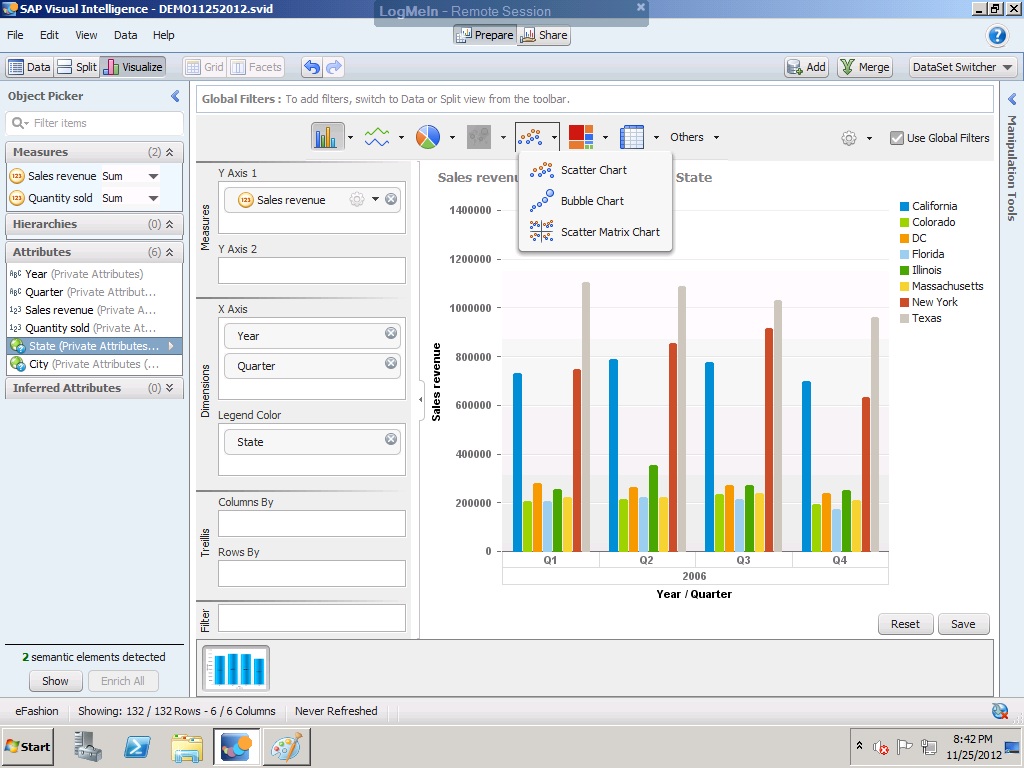This screenshot has height=768, width=1024.
Task: Switch to Split view
Action: (77, 67)
